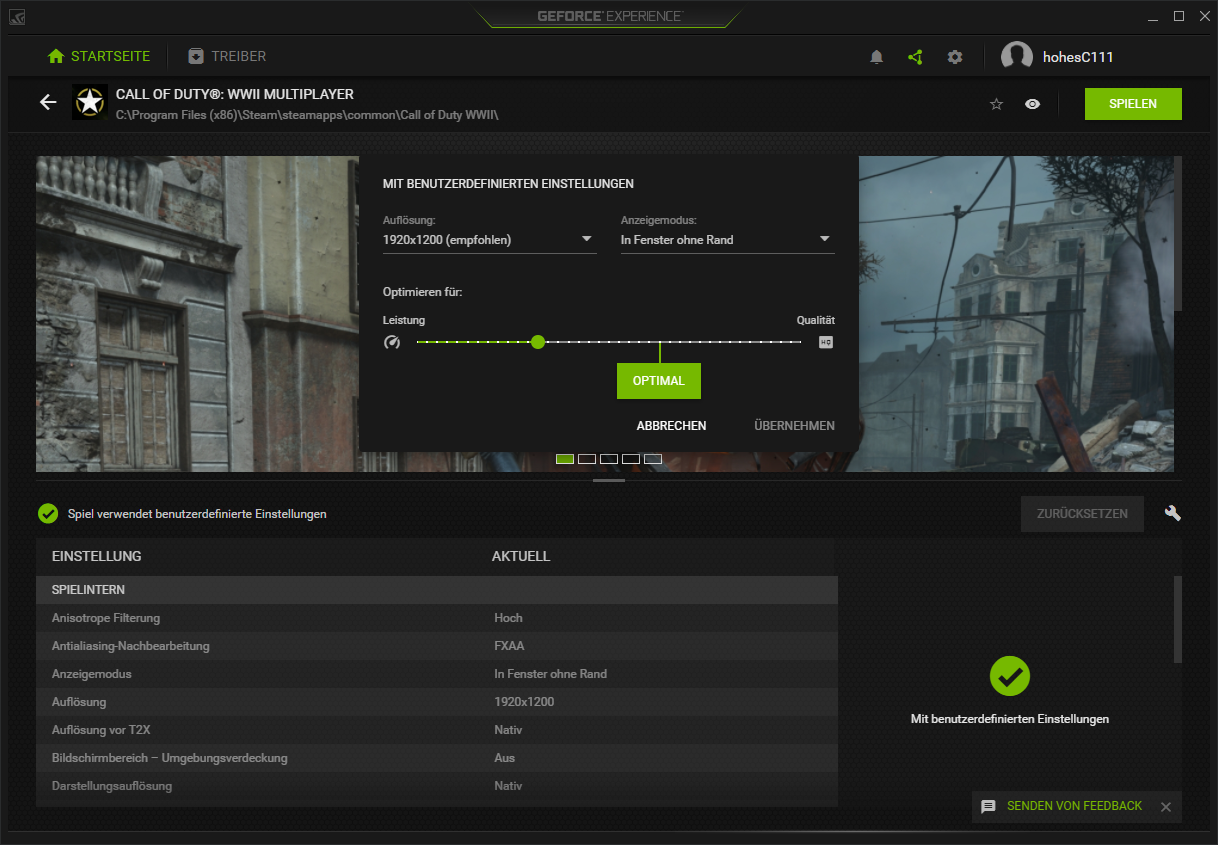Launch the game with Spielen
The image size is (1218, 845).
[1133, 104]
